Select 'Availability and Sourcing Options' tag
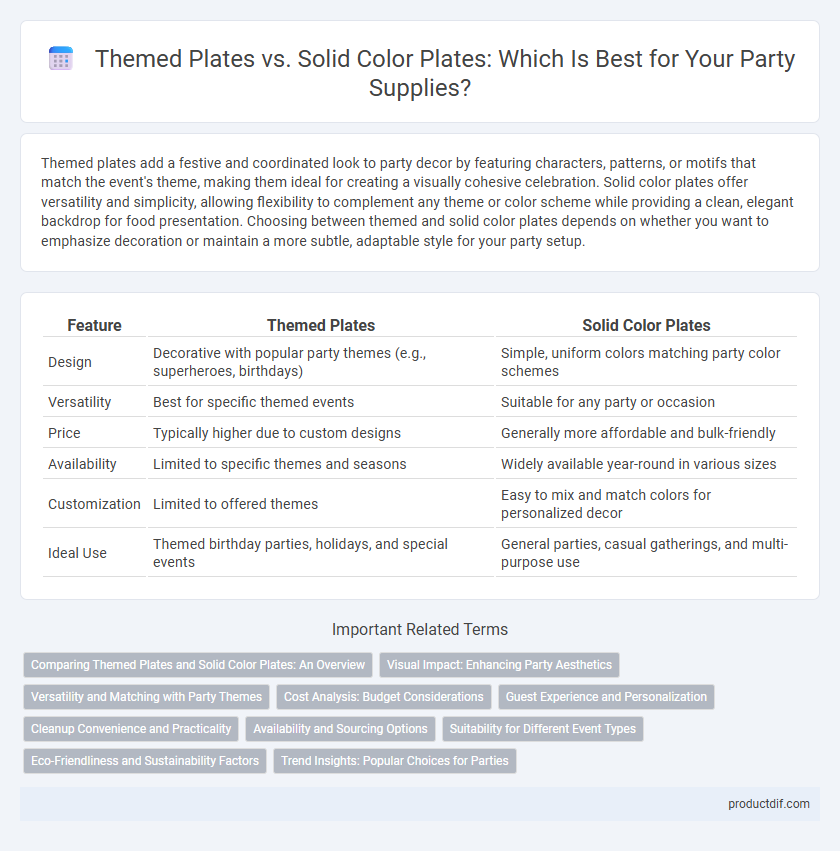 point(340,729)
